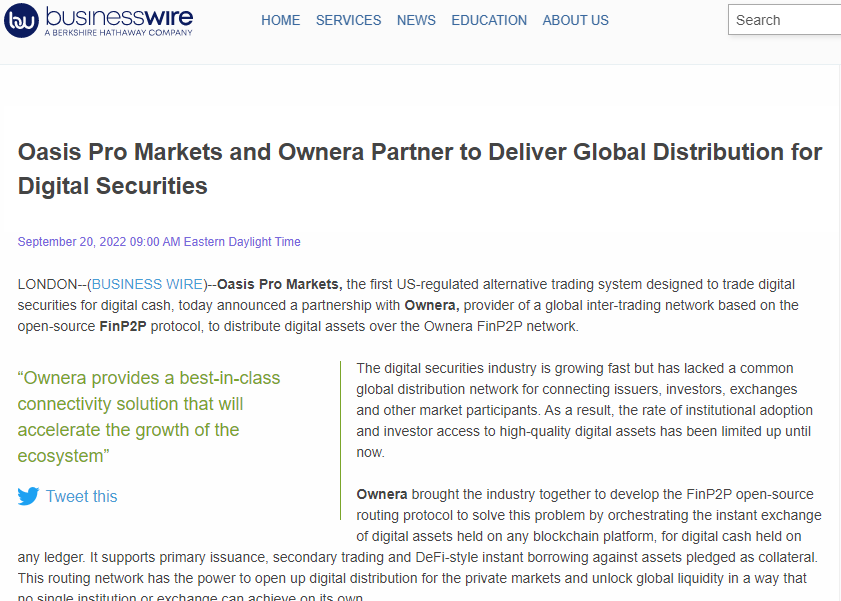Open the EDUCATION menu

click(x=489, y=20)
